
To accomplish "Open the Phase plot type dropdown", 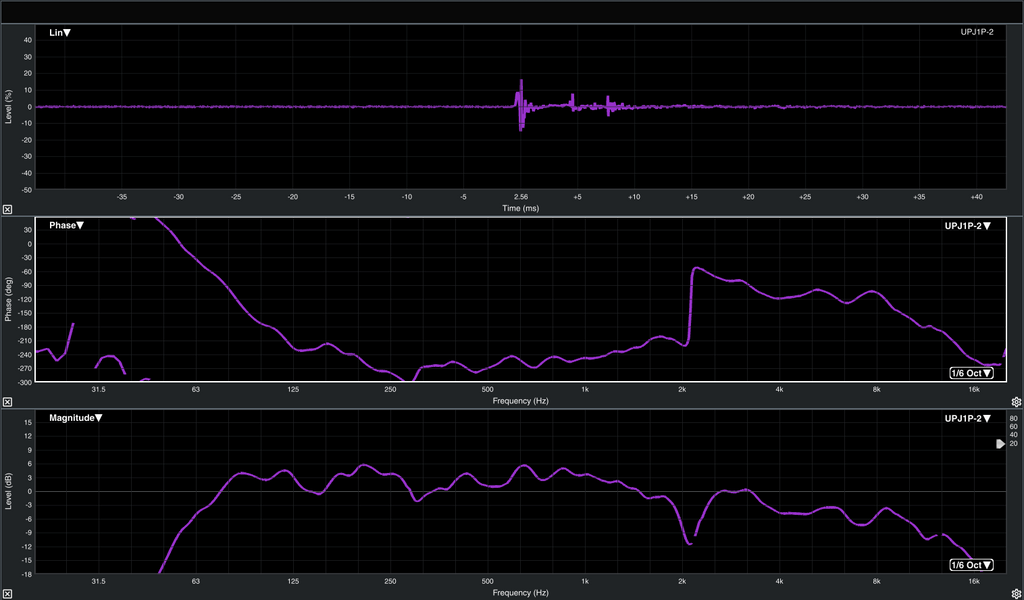I will (67, 226).
